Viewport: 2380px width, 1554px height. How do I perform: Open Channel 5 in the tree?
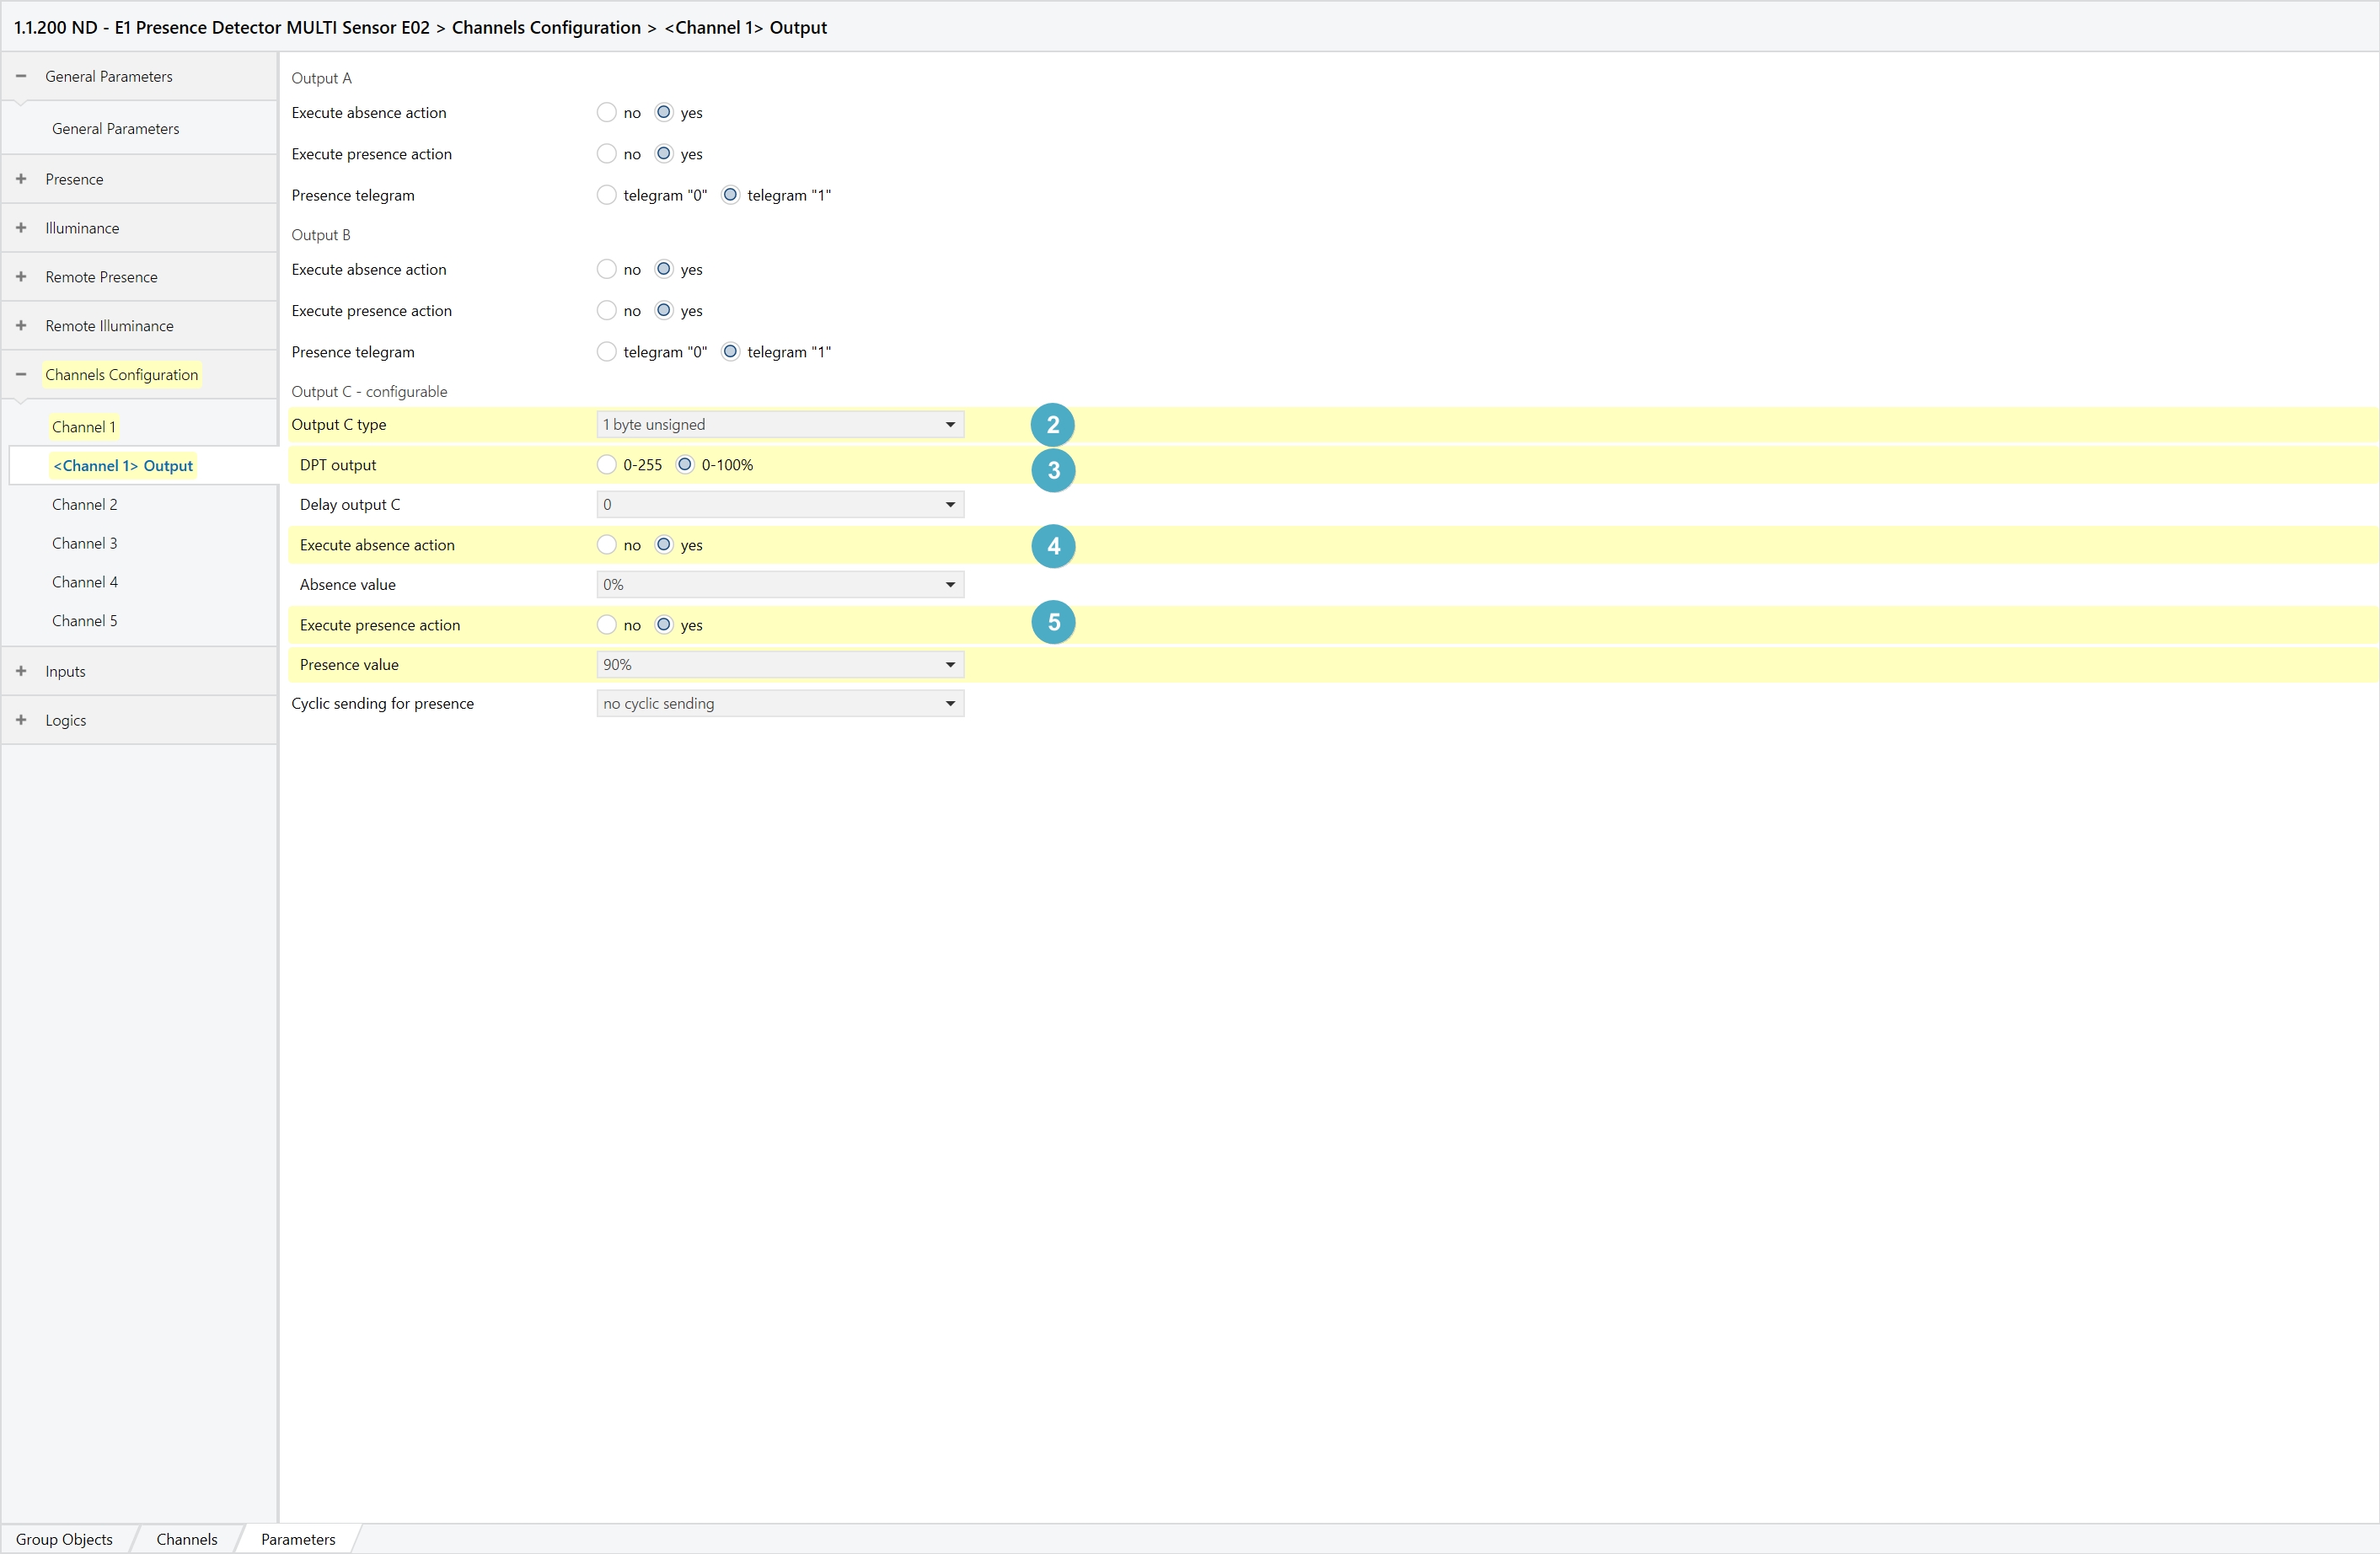coord(85,621)
